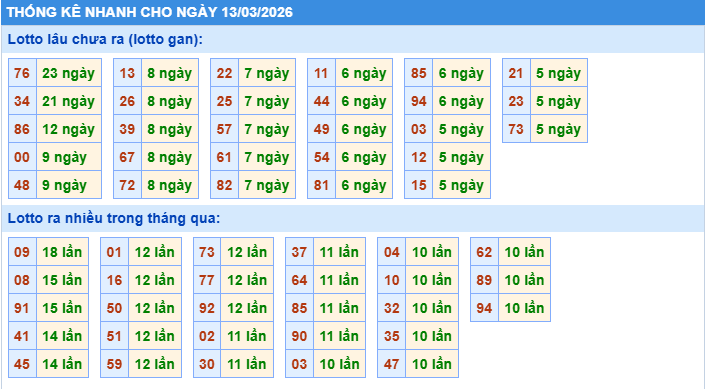Click lotto number 67
The height and width of the screenshot is (389, 707).
click(x=127, y=157)
